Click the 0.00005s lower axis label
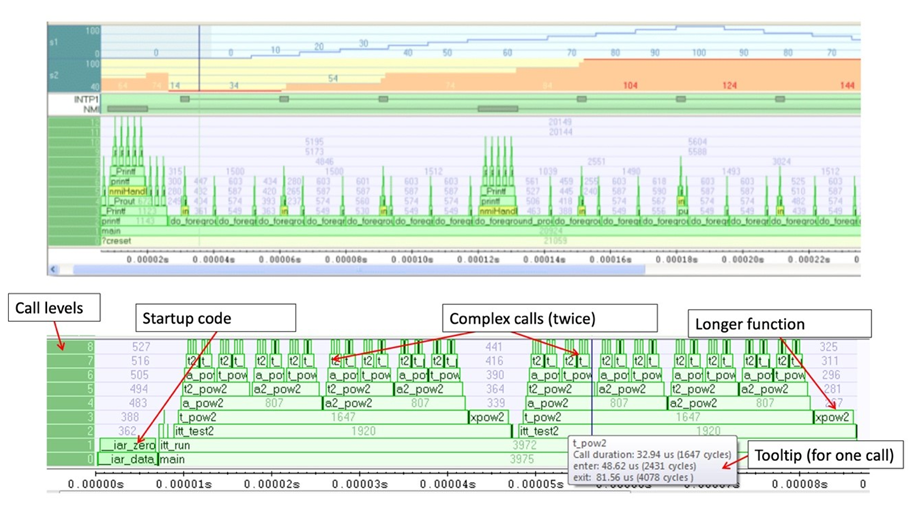 coord(536,484)
